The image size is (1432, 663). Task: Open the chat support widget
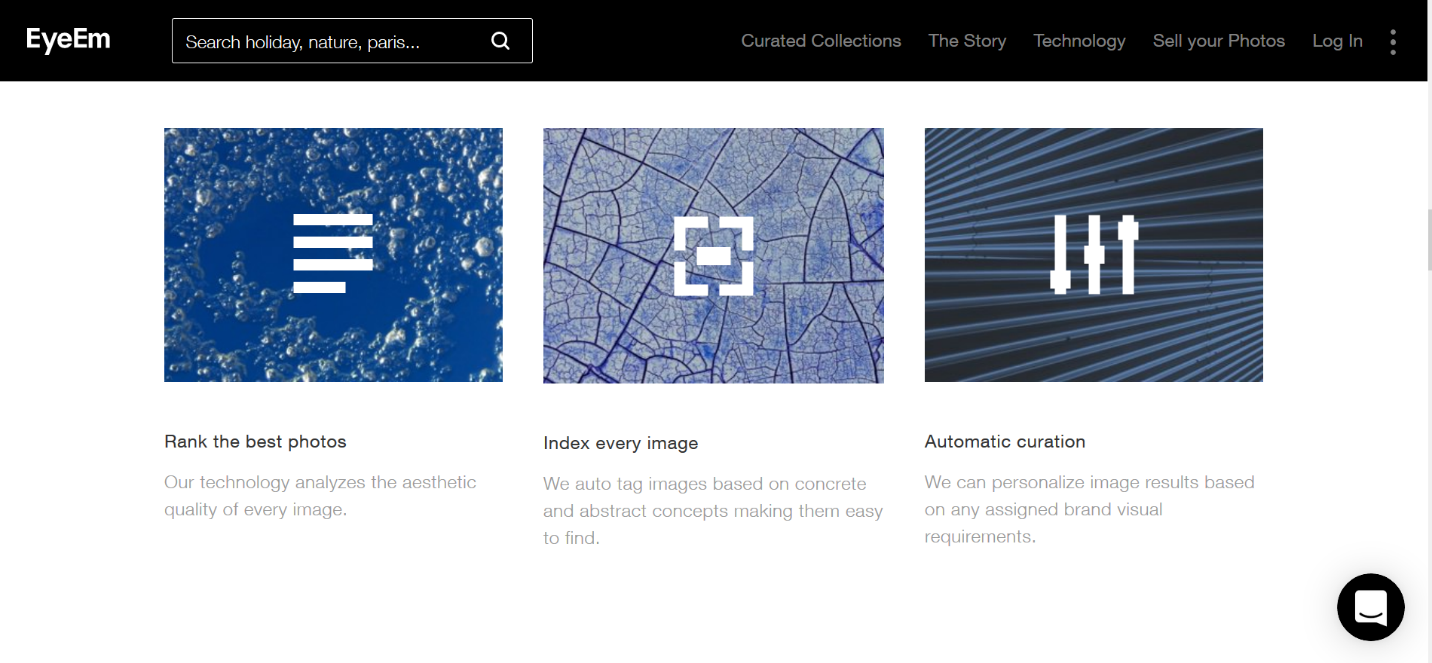click(1370, 607)
